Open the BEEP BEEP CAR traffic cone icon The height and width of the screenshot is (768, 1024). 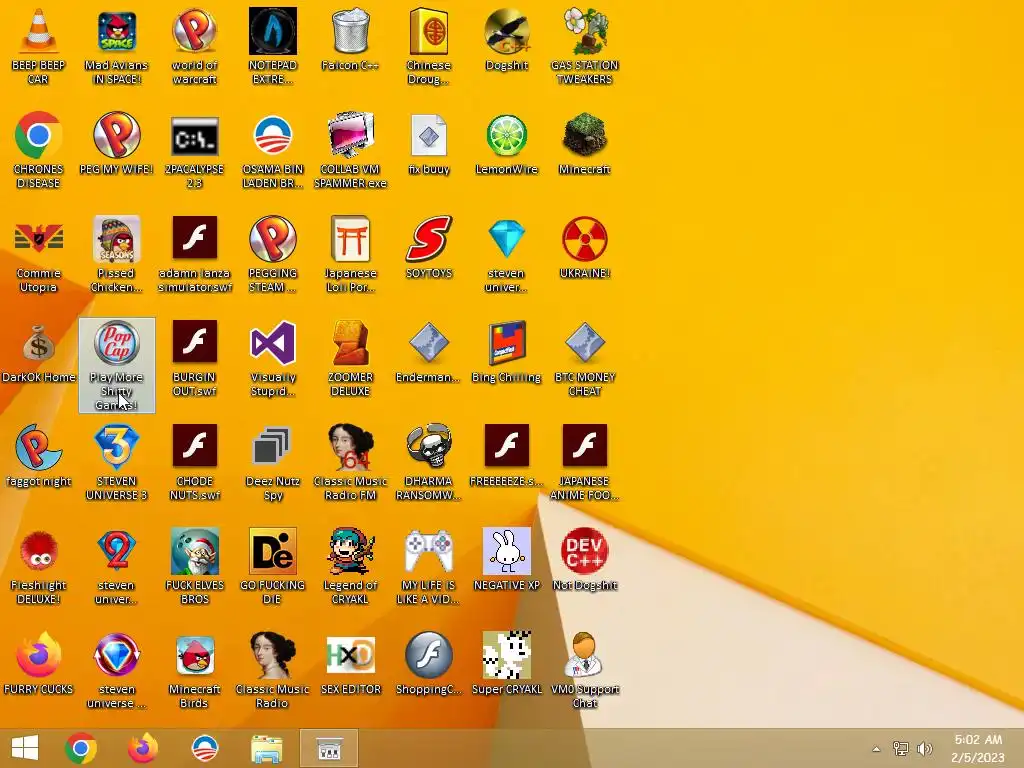coord(38,31)
